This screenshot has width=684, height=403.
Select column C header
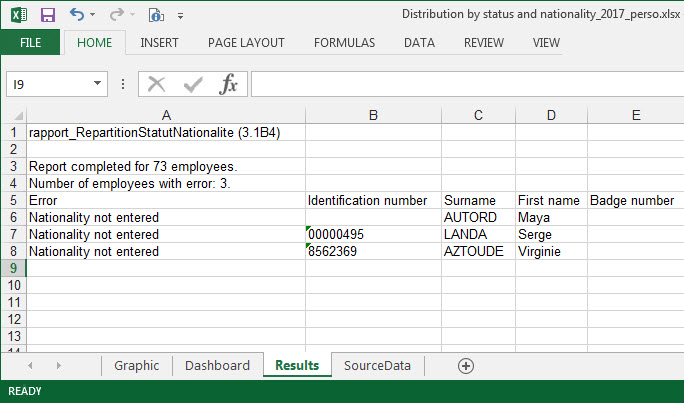(477, 115)
